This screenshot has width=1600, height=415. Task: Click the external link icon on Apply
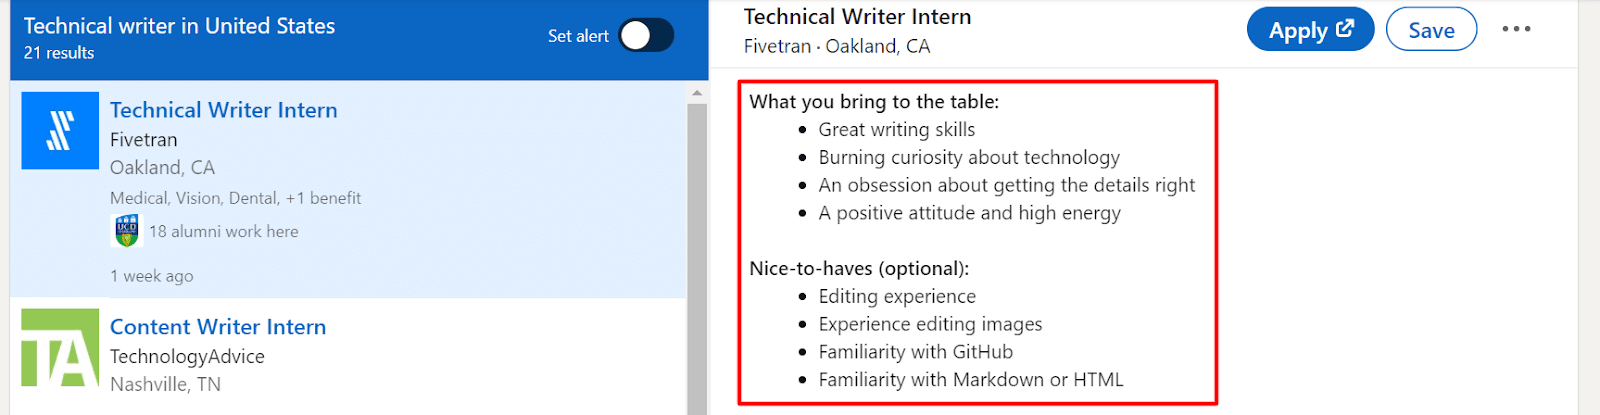[x=1345, y=29]
